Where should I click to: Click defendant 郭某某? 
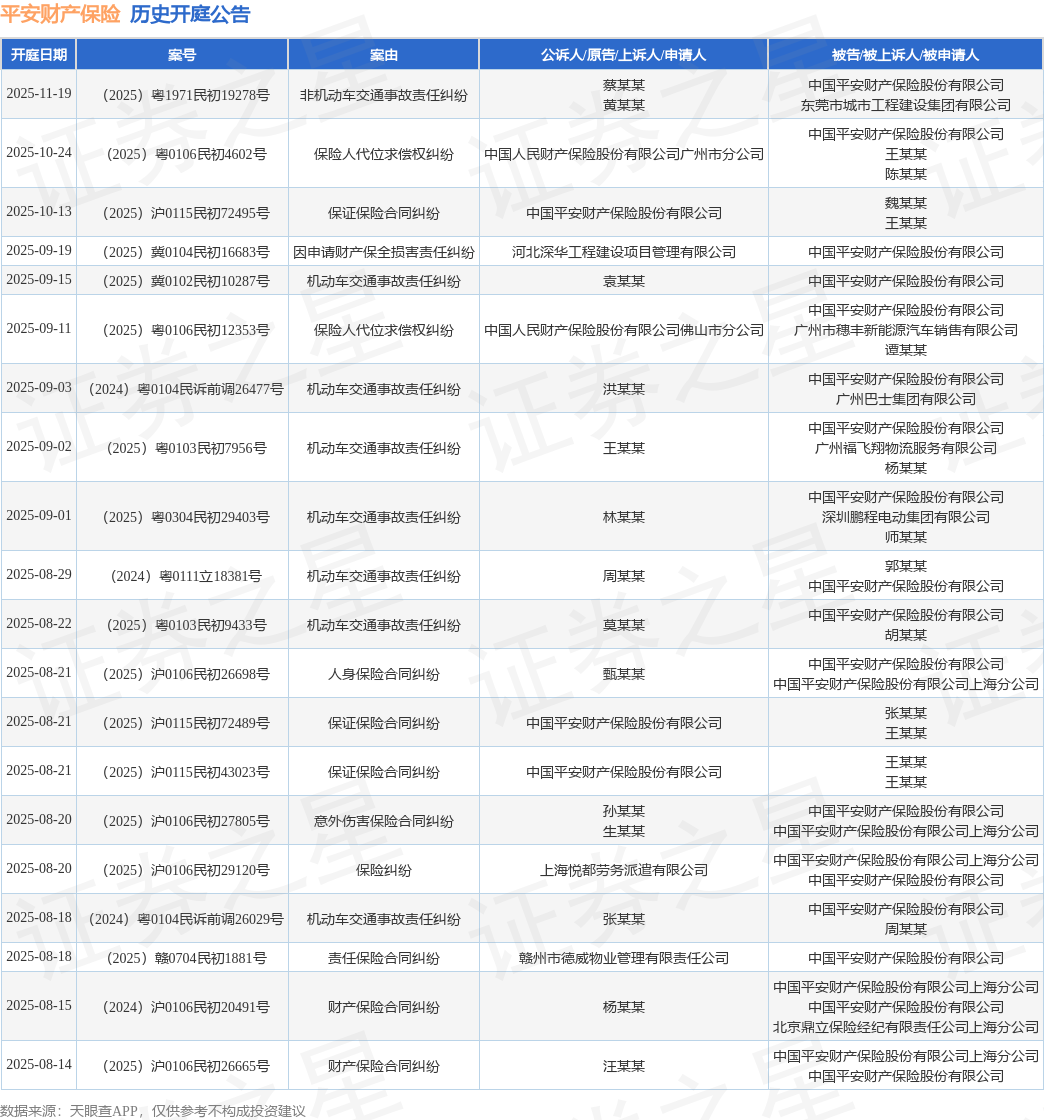click(x=905, y=566)
